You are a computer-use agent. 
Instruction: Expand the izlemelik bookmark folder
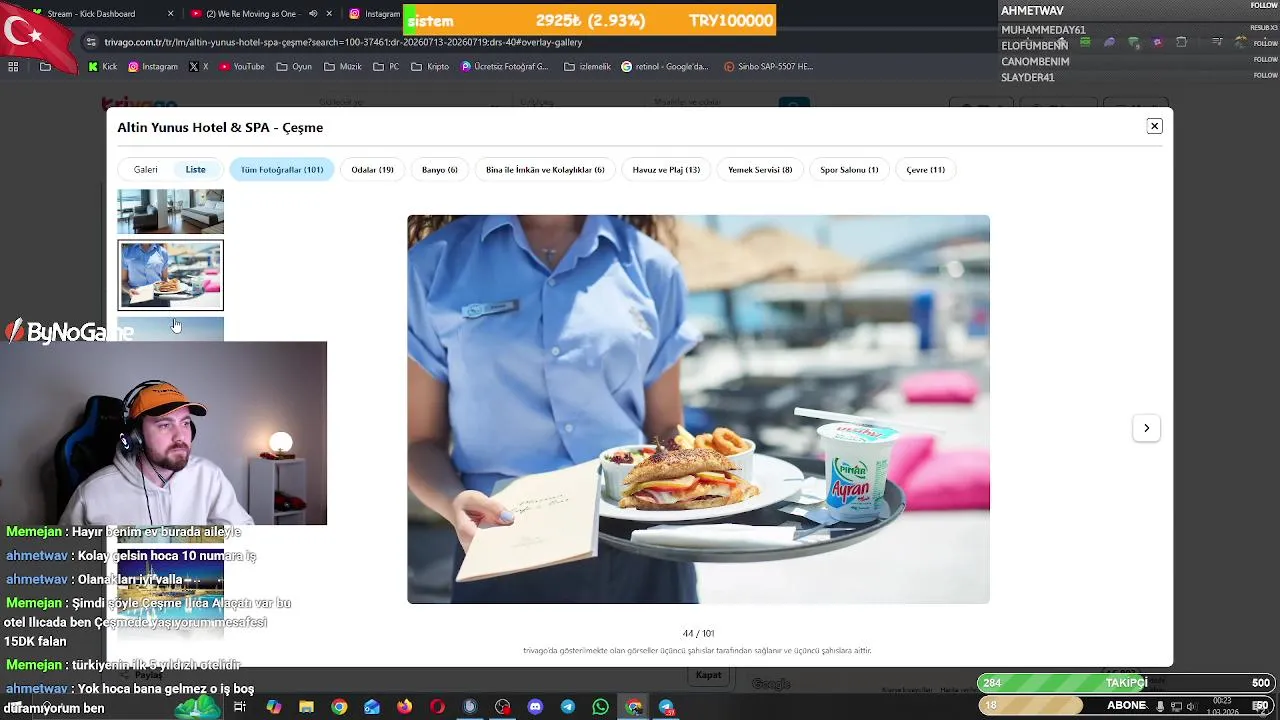point(588,67)
